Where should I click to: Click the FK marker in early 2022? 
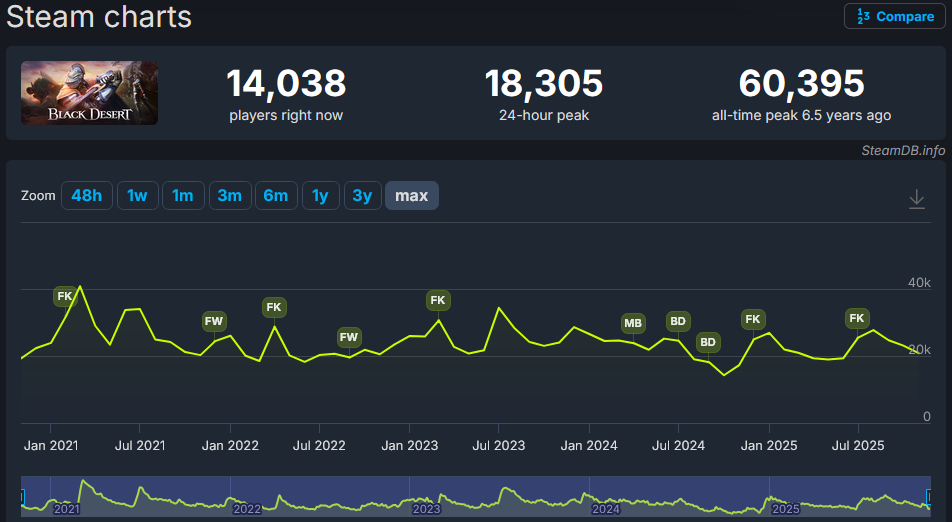(274, 307)
